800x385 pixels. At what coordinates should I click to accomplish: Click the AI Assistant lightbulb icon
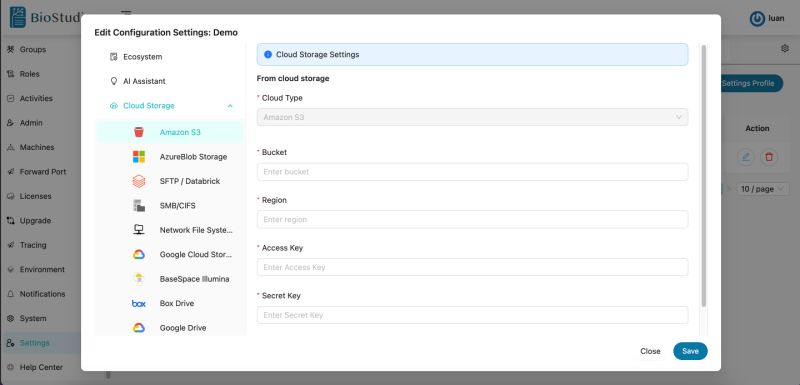pos(114,81)
